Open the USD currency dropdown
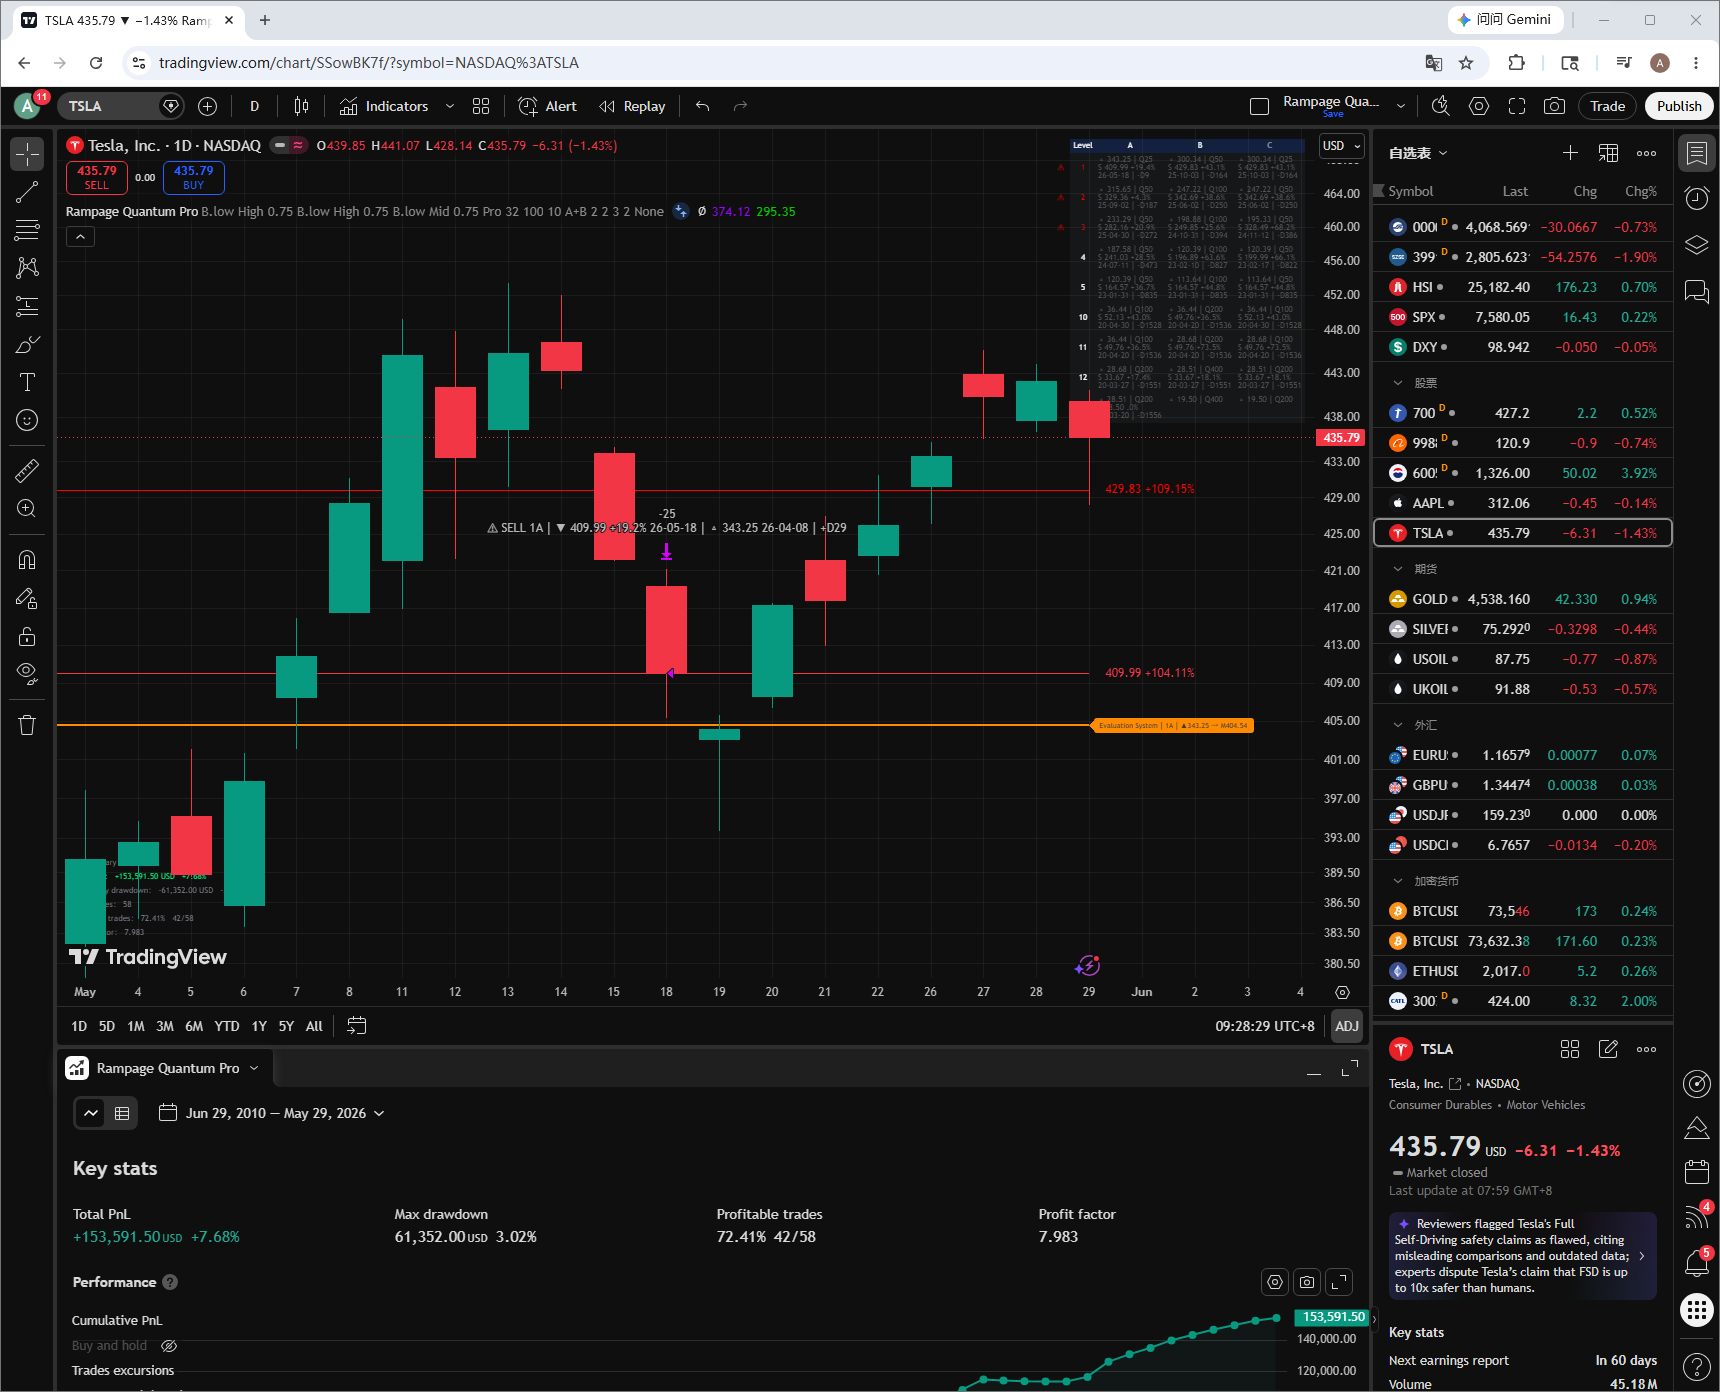1720x1392 pixels. point(1342,146)
